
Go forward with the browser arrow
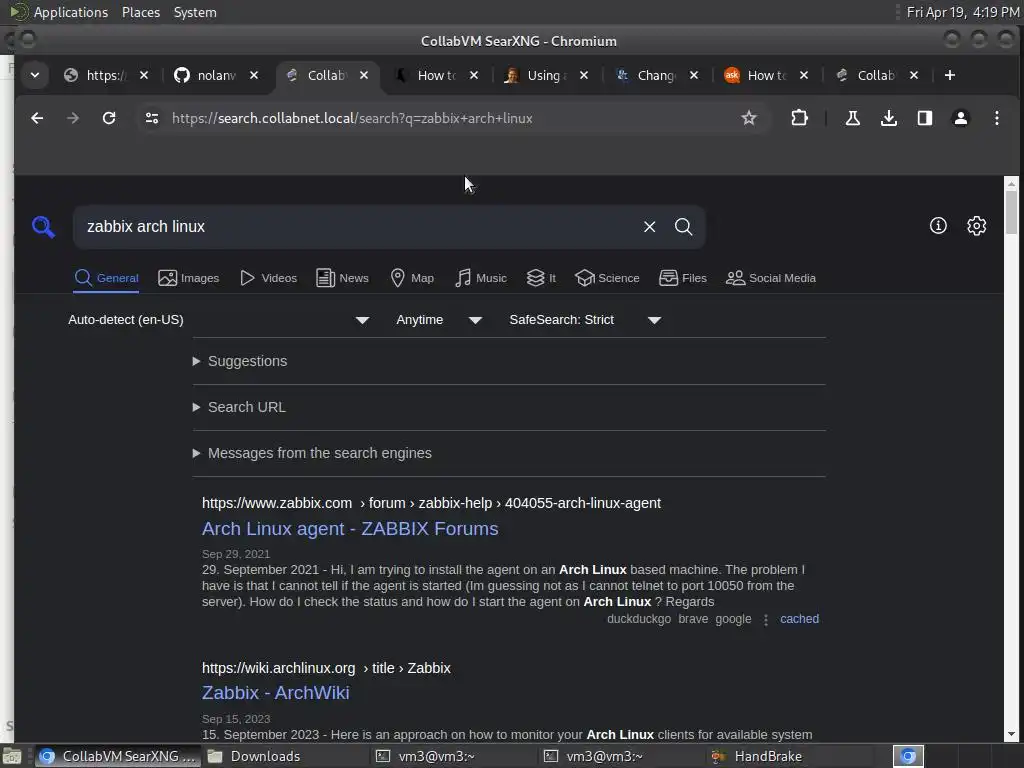(73, 118)
